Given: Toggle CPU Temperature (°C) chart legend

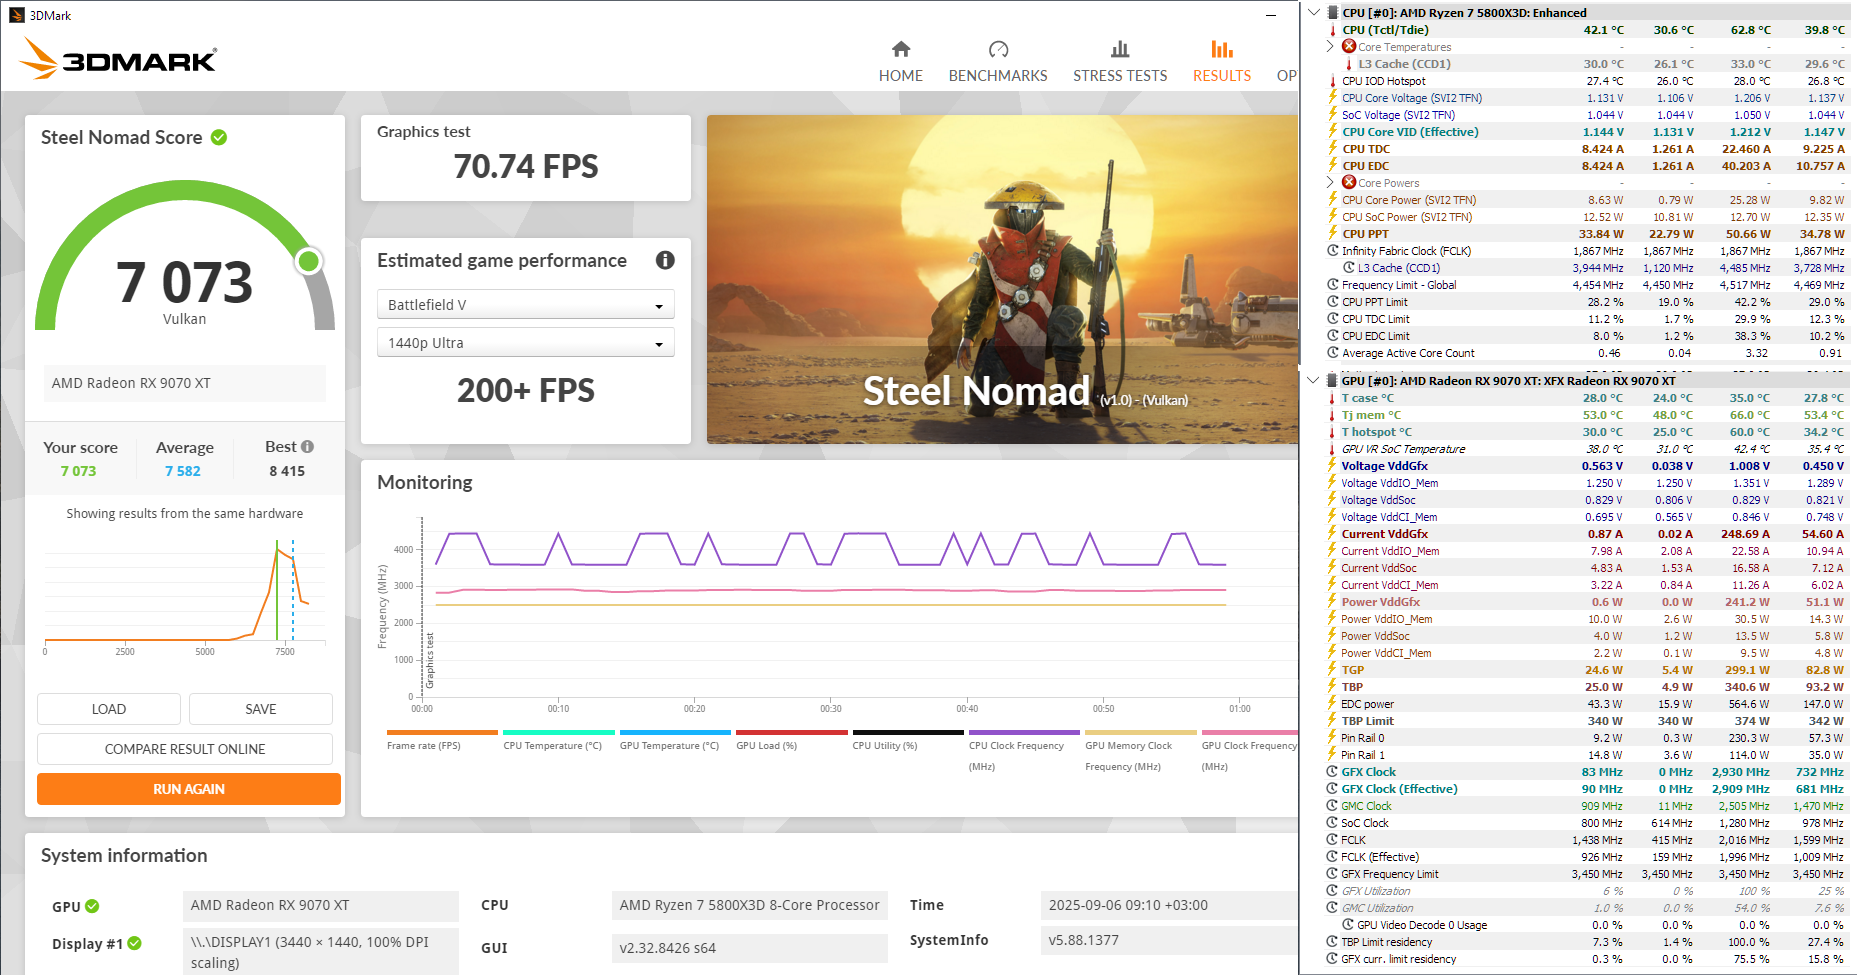Looking at the screenshot, I should (558, 741).
